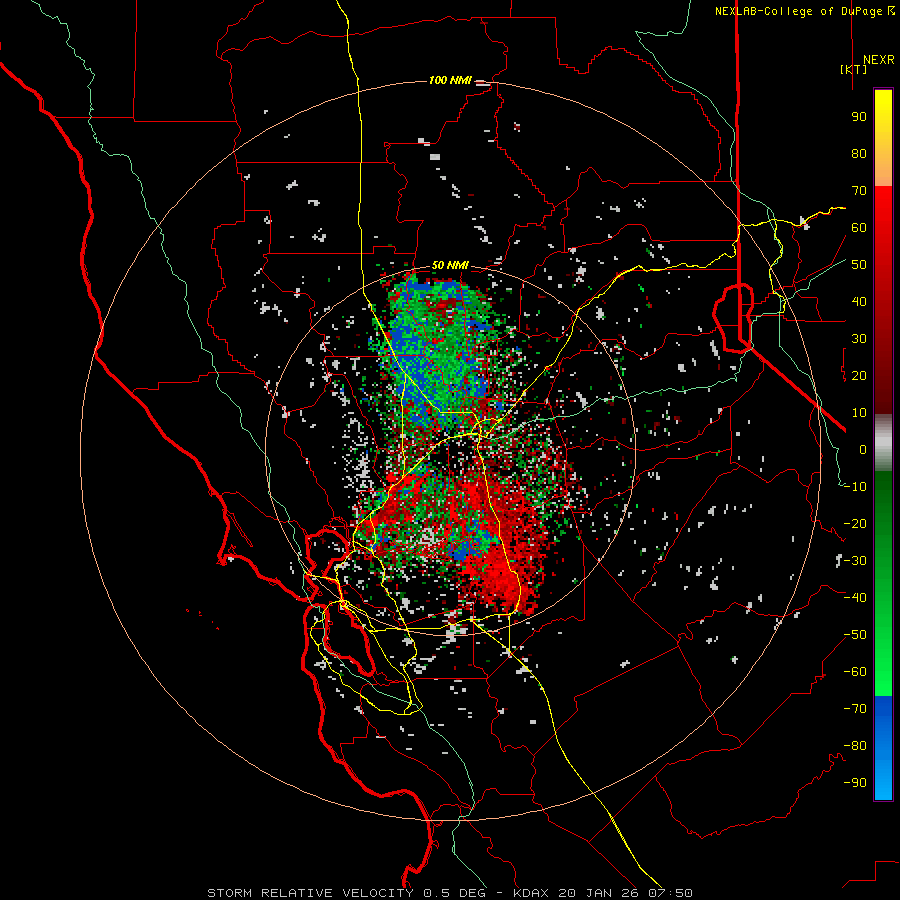
Task: Click the positive 20 knot scale label
Action: coord(859,376)
